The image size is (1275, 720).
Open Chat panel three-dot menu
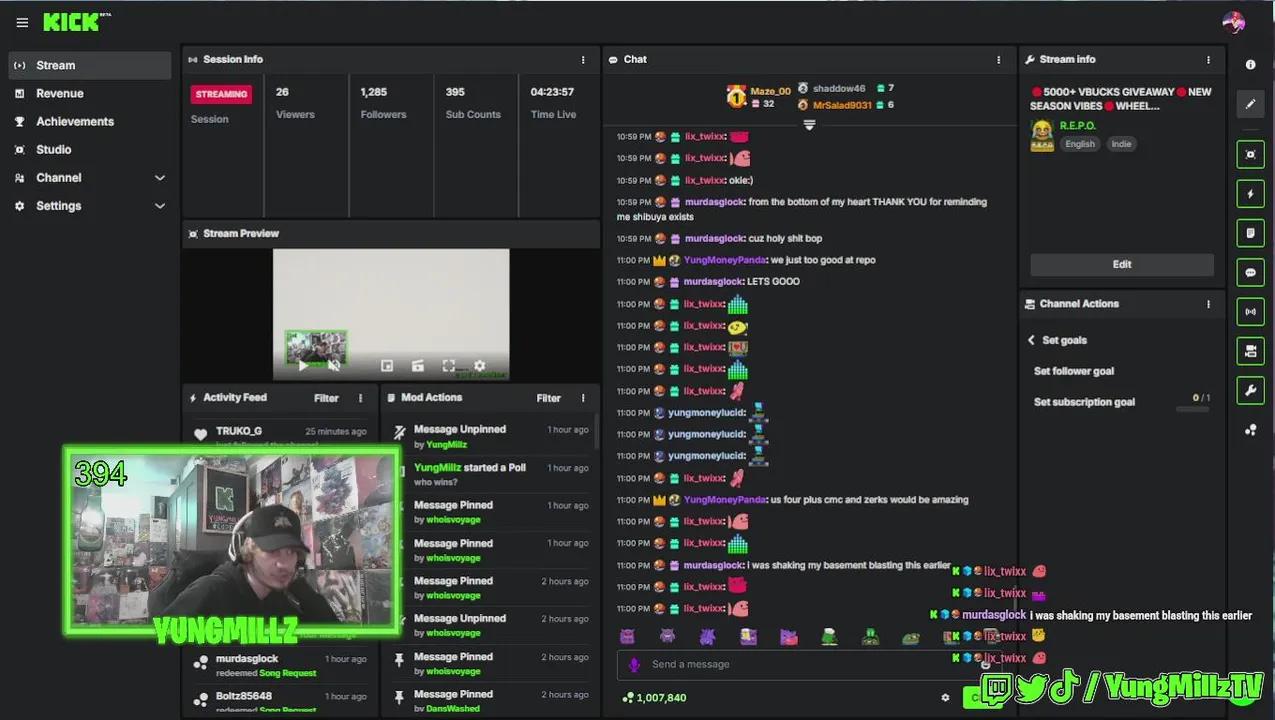[998, 60]
